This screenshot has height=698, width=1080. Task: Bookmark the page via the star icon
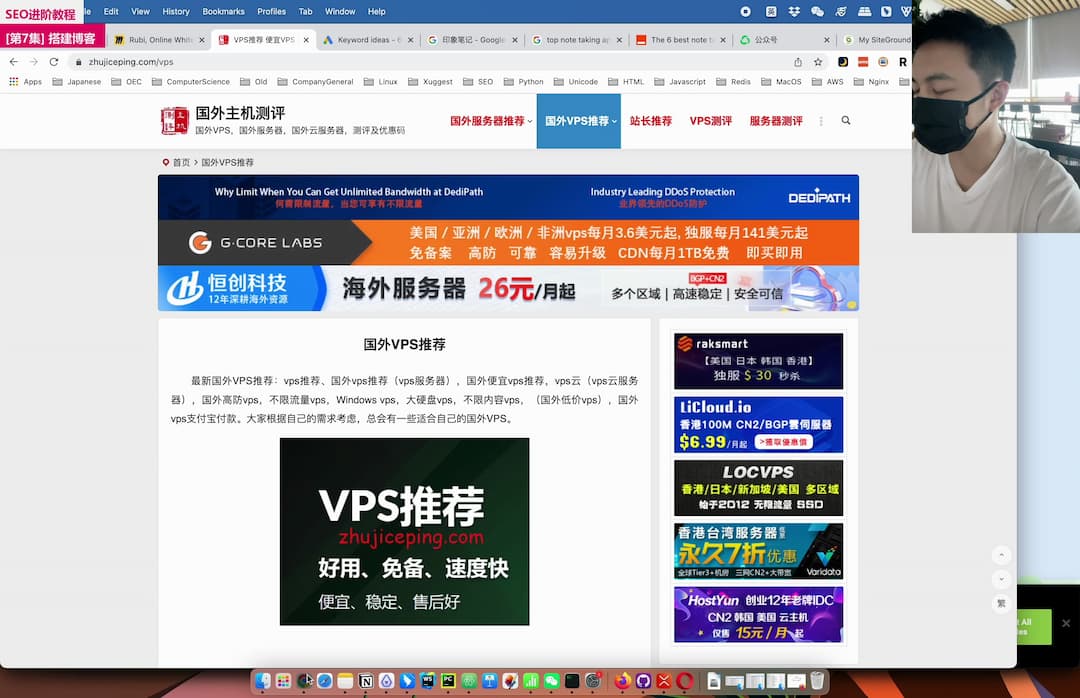(818, 61)
